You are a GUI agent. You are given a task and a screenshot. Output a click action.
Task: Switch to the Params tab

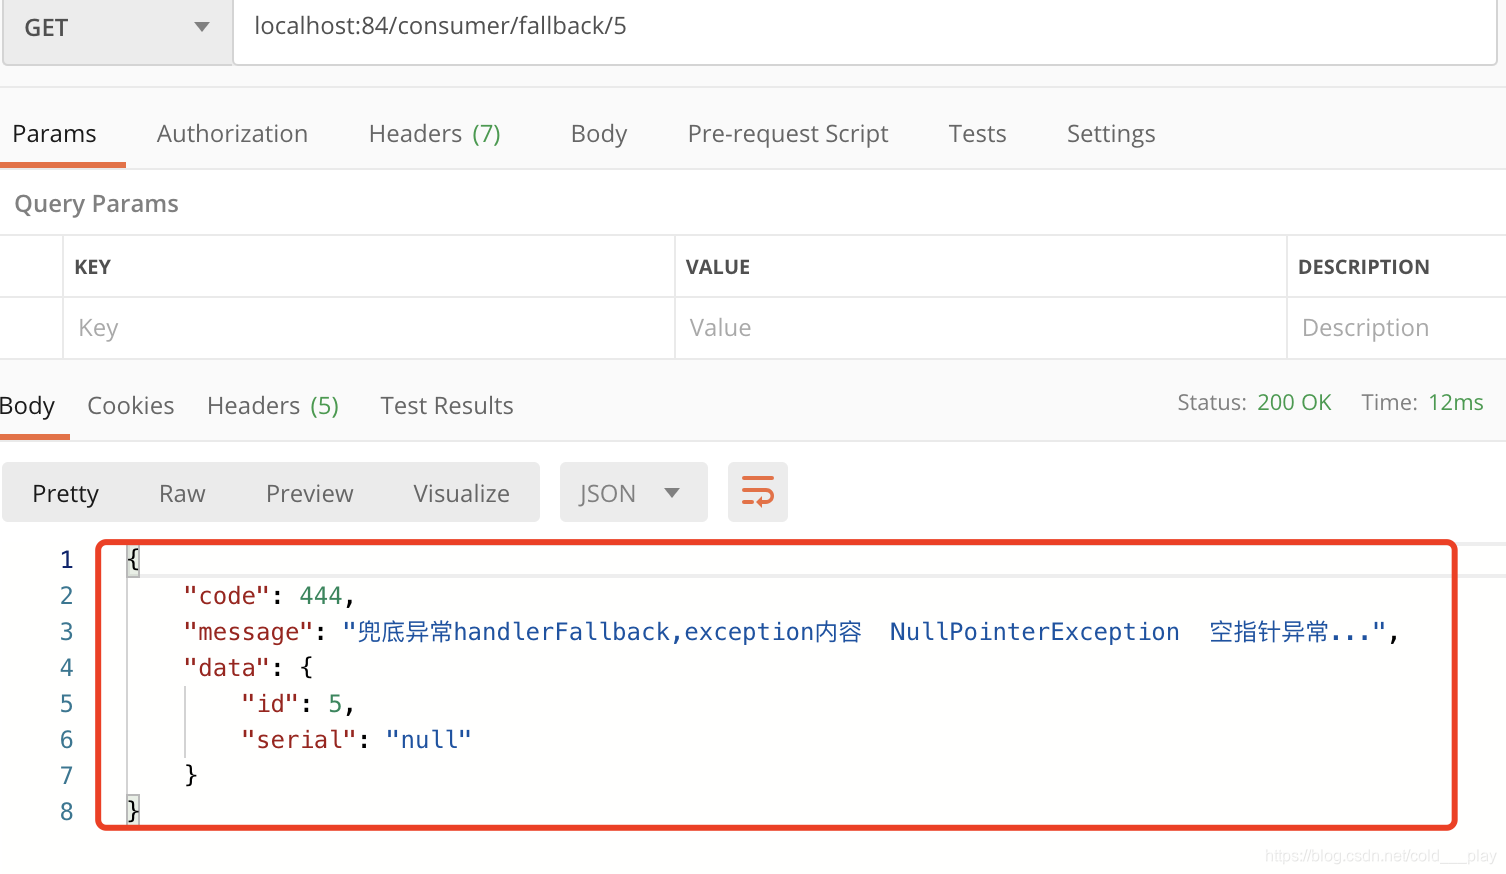tap(55, 134)
